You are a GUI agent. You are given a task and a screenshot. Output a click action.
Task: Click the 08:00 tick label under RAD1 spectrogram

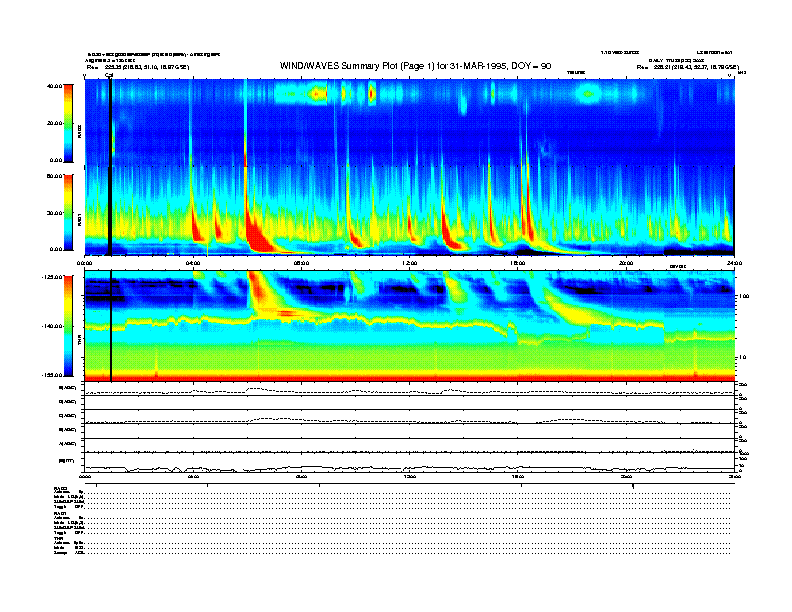tap(301, 263)
